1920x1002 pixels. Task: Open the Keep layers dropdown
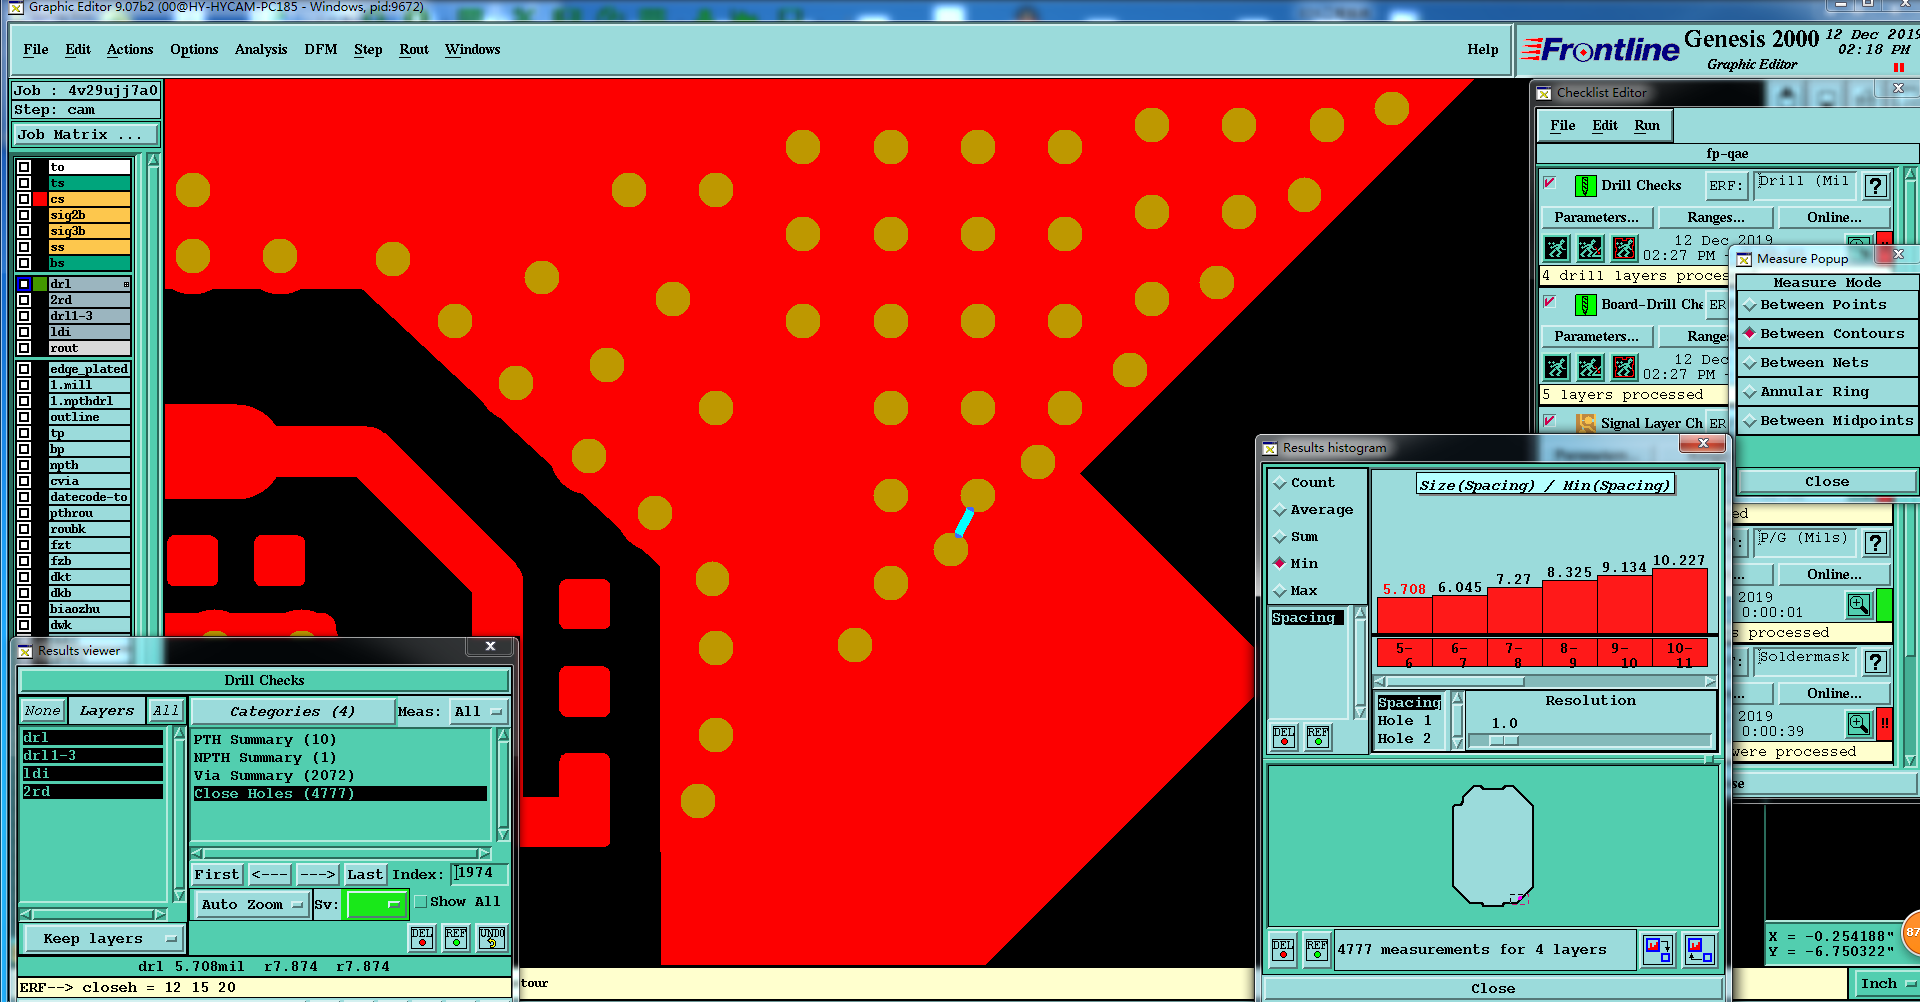102,939
